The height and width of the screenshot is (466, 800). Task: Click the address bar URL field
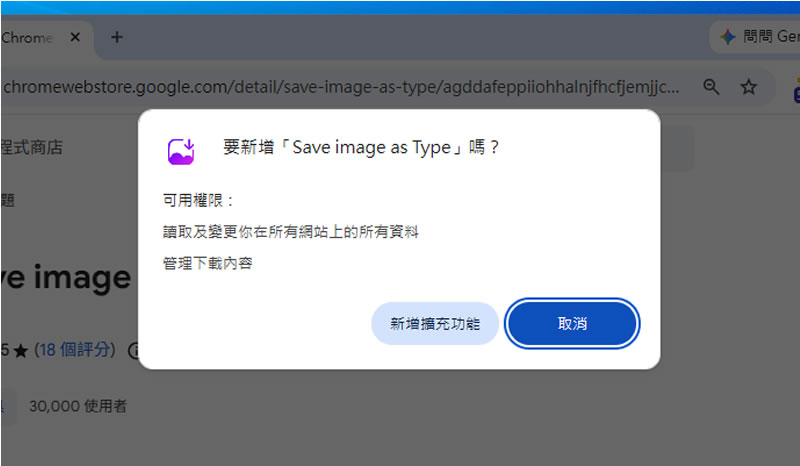341,87
